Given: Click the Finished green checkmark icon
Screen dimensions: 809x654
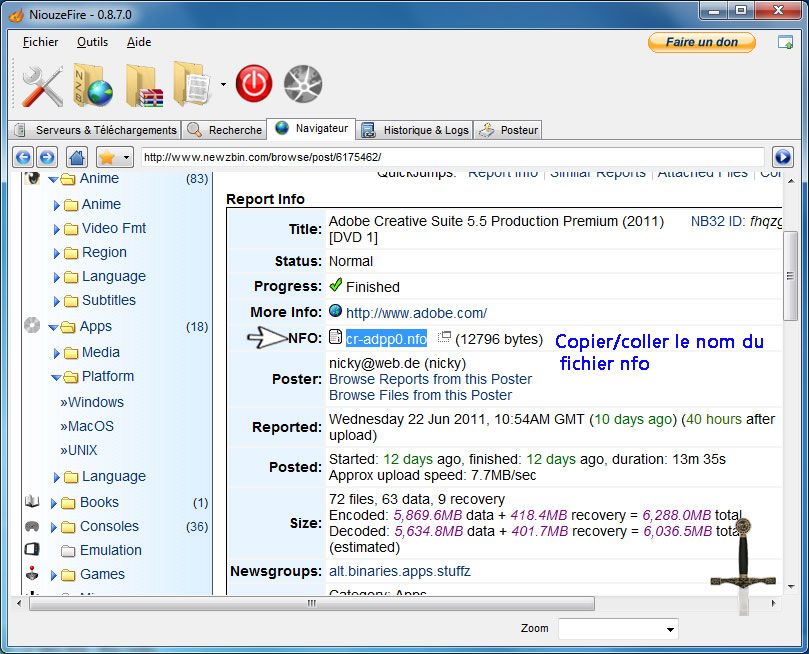Looking at the screenshot, I should (x=336, y=285).
